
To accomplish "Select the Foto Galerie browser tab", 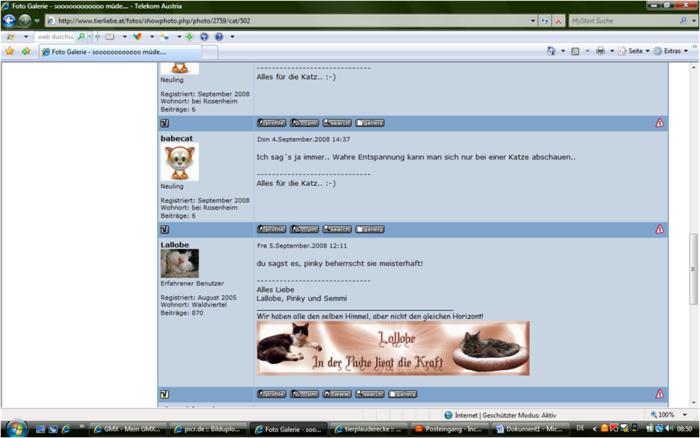I will click(102, 51).
